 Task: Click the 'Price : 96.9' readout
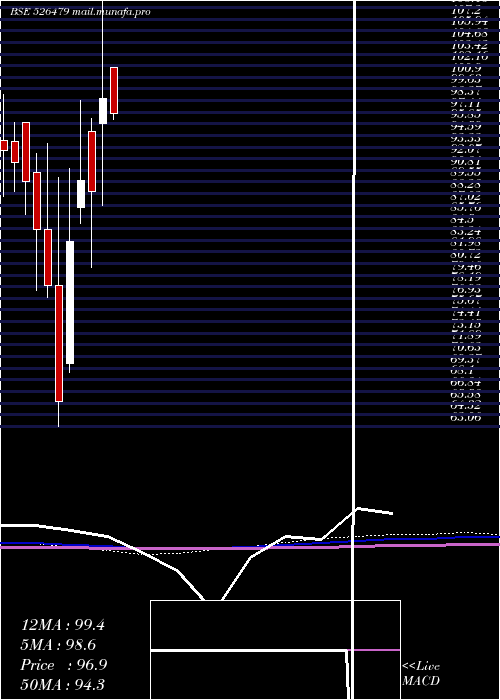64,665
